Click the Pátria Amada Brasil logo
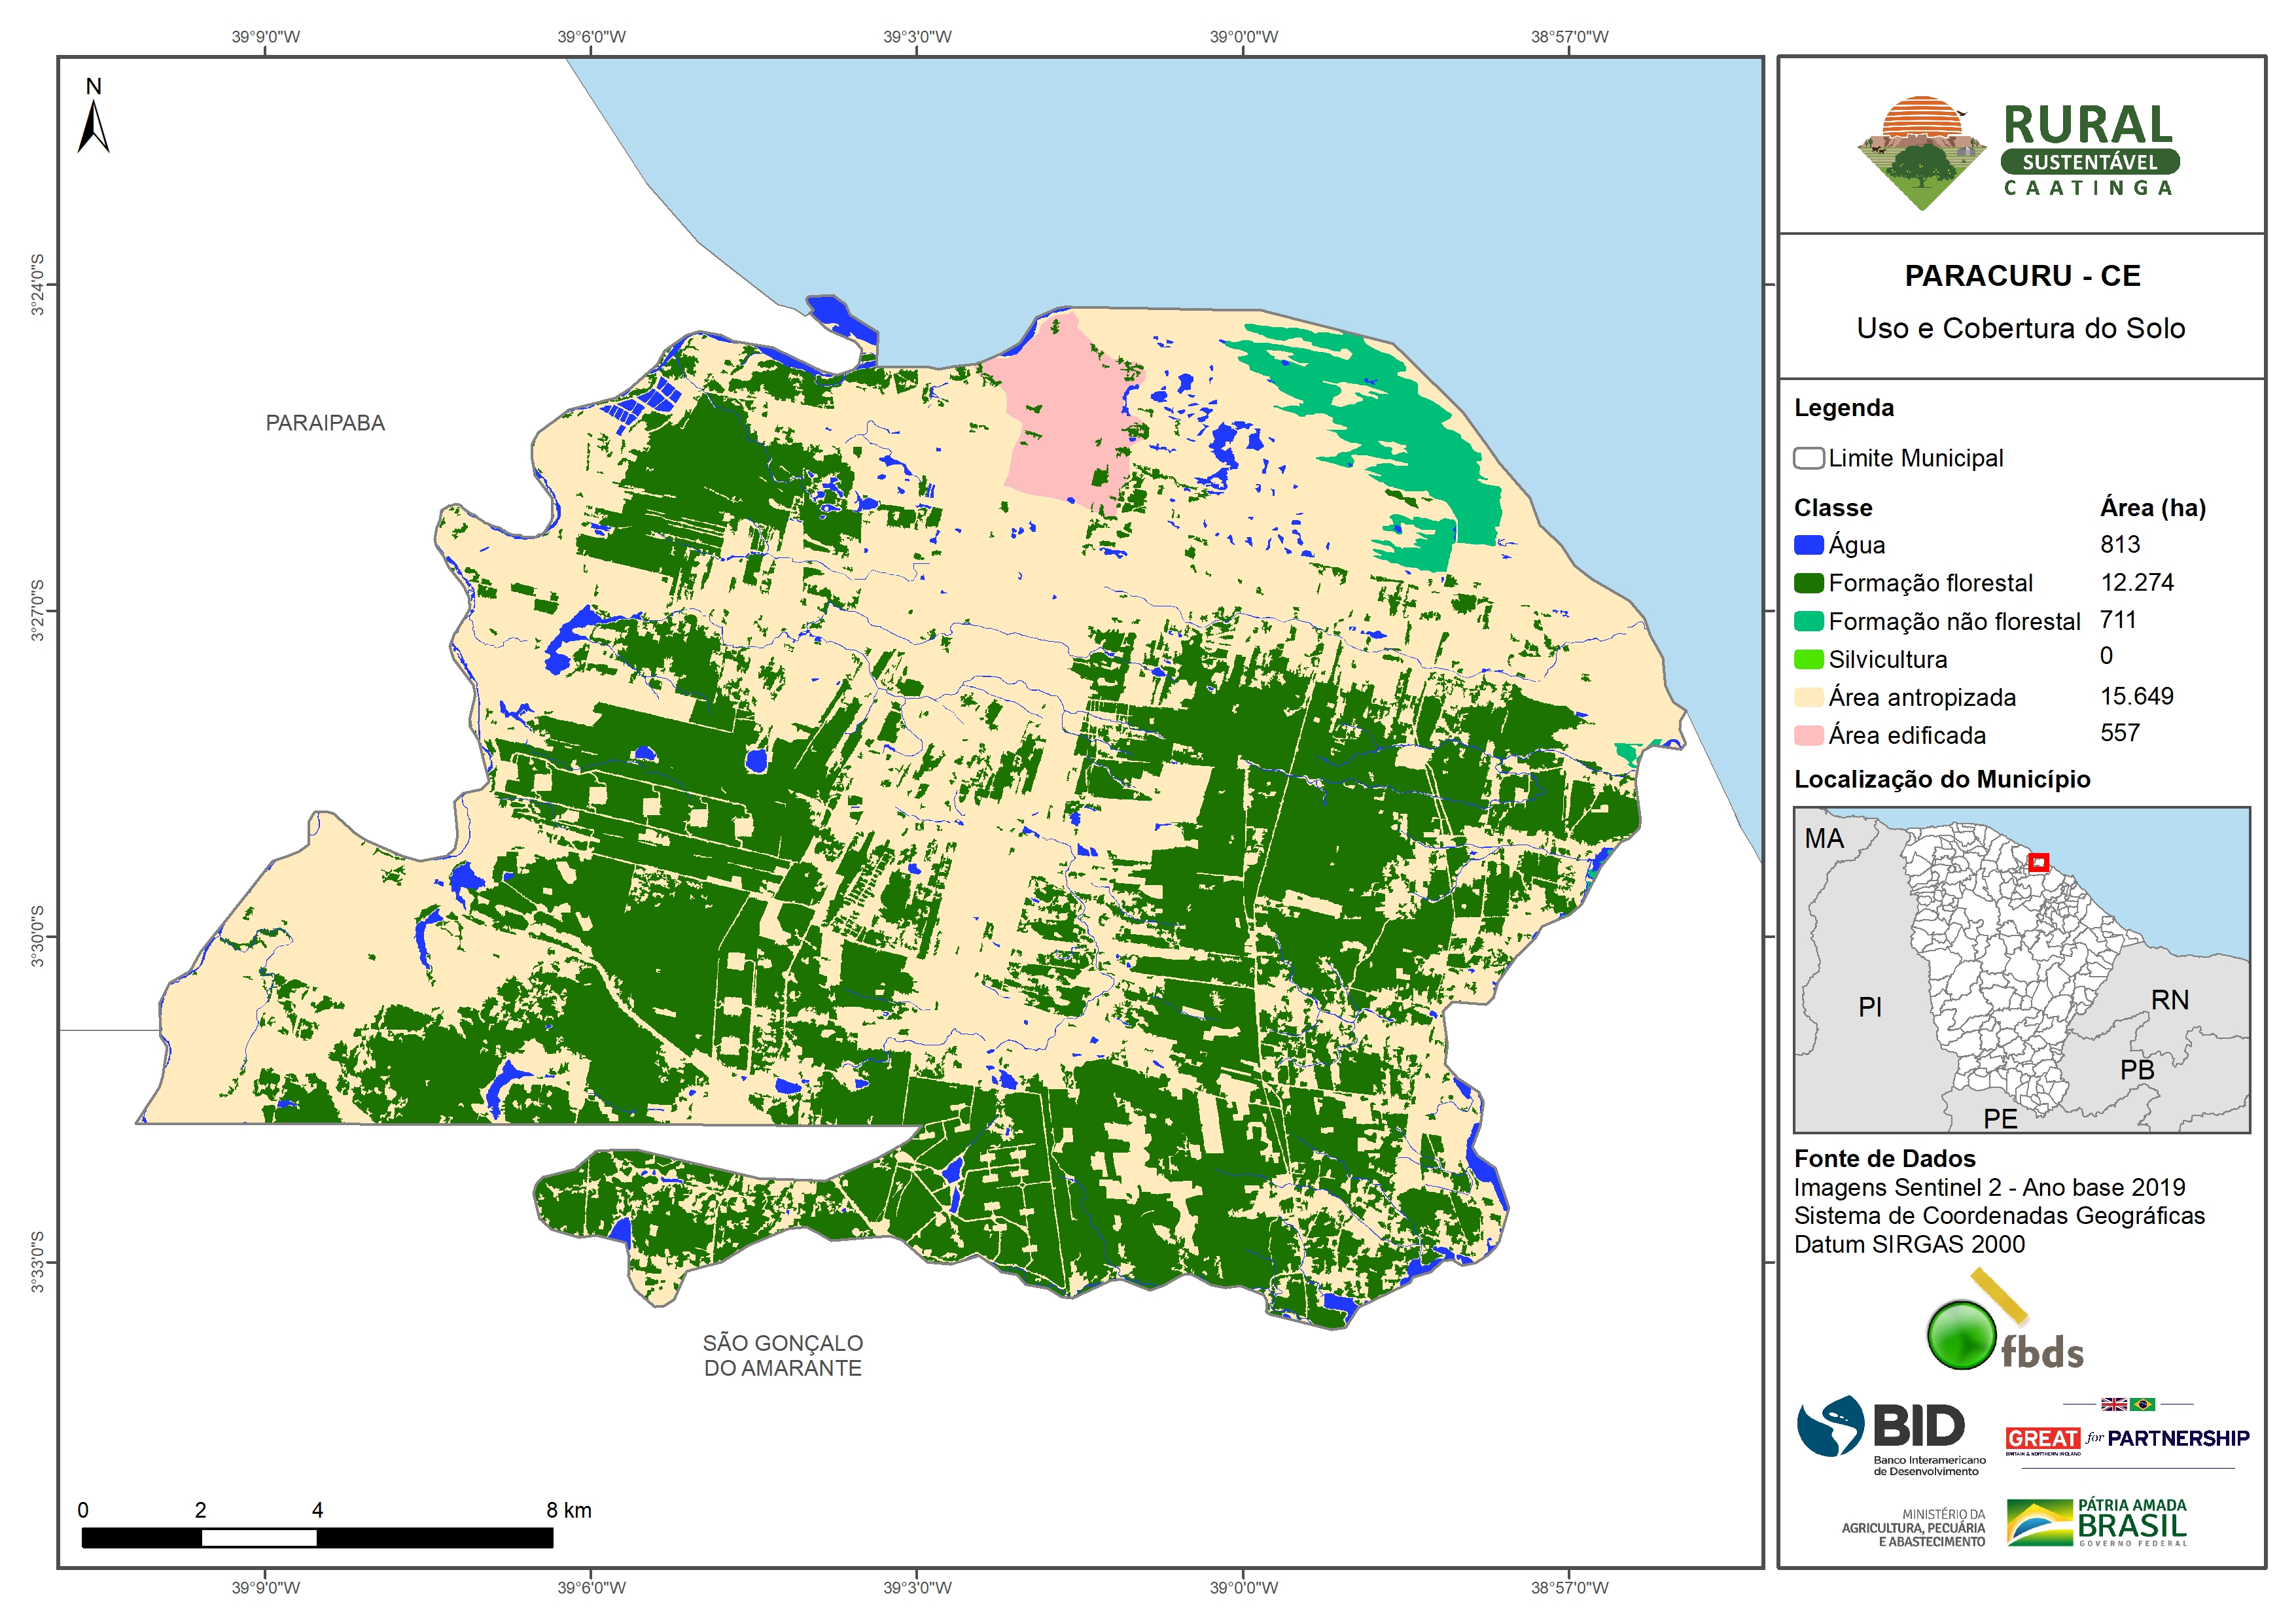2296x1623 pixels. 2097,1522
